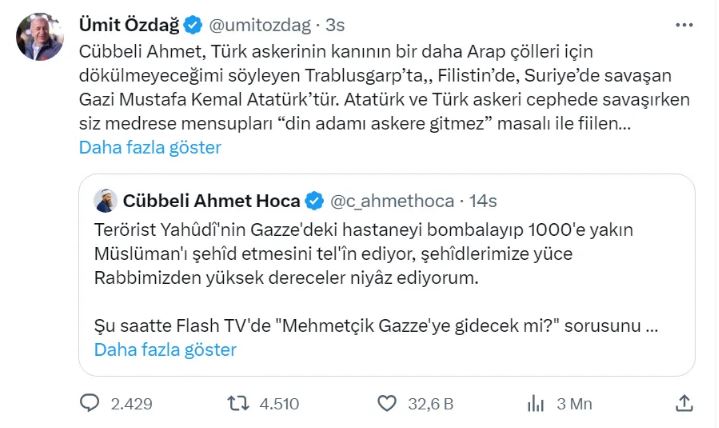Open Ümit Özdağ's profile picture
This screenshot has width=719, height=428.
pyautogui.click(x=41, y=37)
